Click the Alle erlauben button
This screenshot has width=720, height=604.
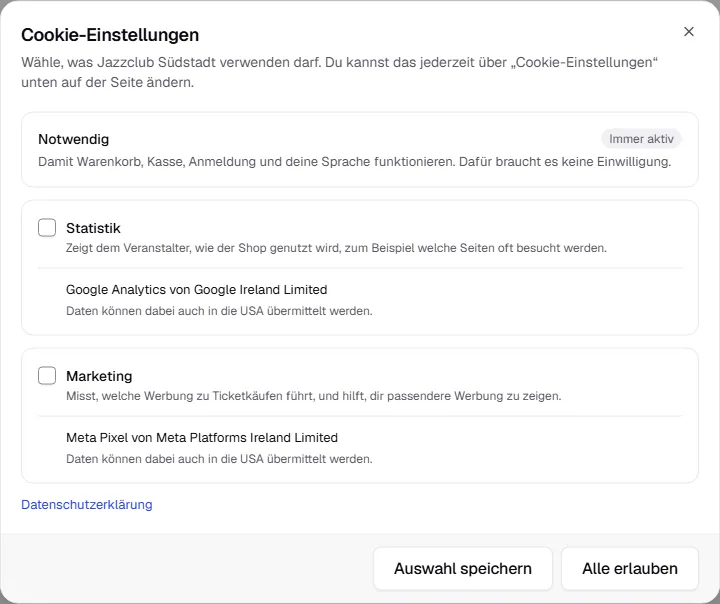point(630,569)
